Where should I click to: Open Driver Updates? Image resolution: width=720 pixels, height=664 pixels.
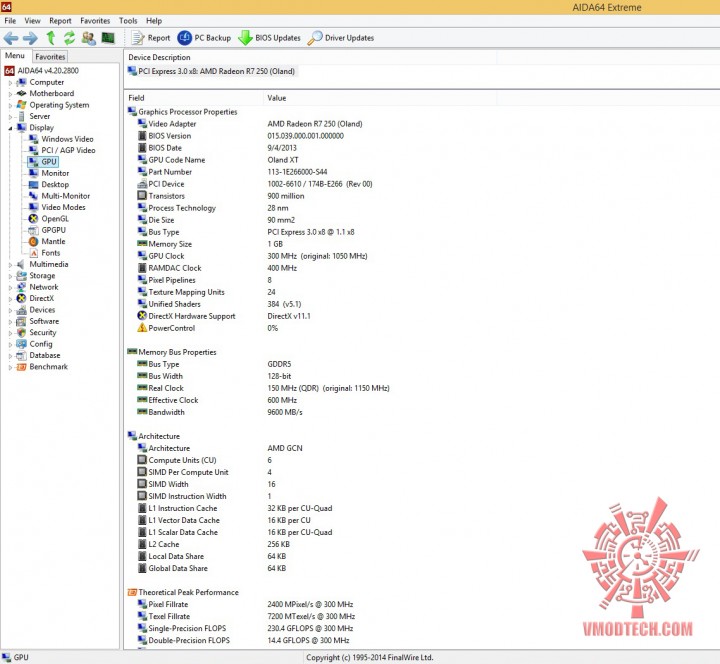click(x=340, y=38)
